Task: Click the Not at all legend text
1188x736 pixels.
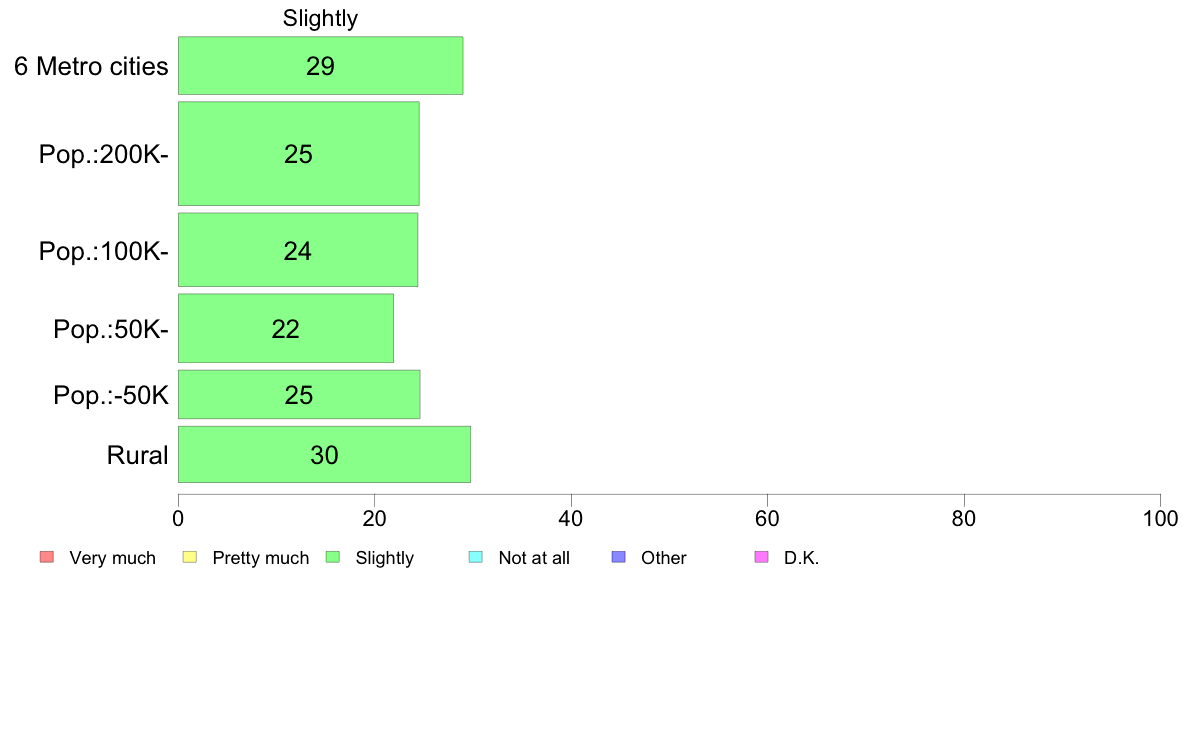Action: point(534,558)
